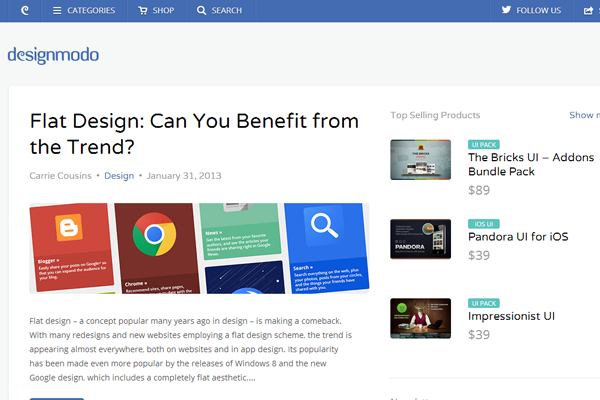This screenshot has width=600, height=400.
Task: Click the designmodo wordmark logo
Action: [53, 55]
